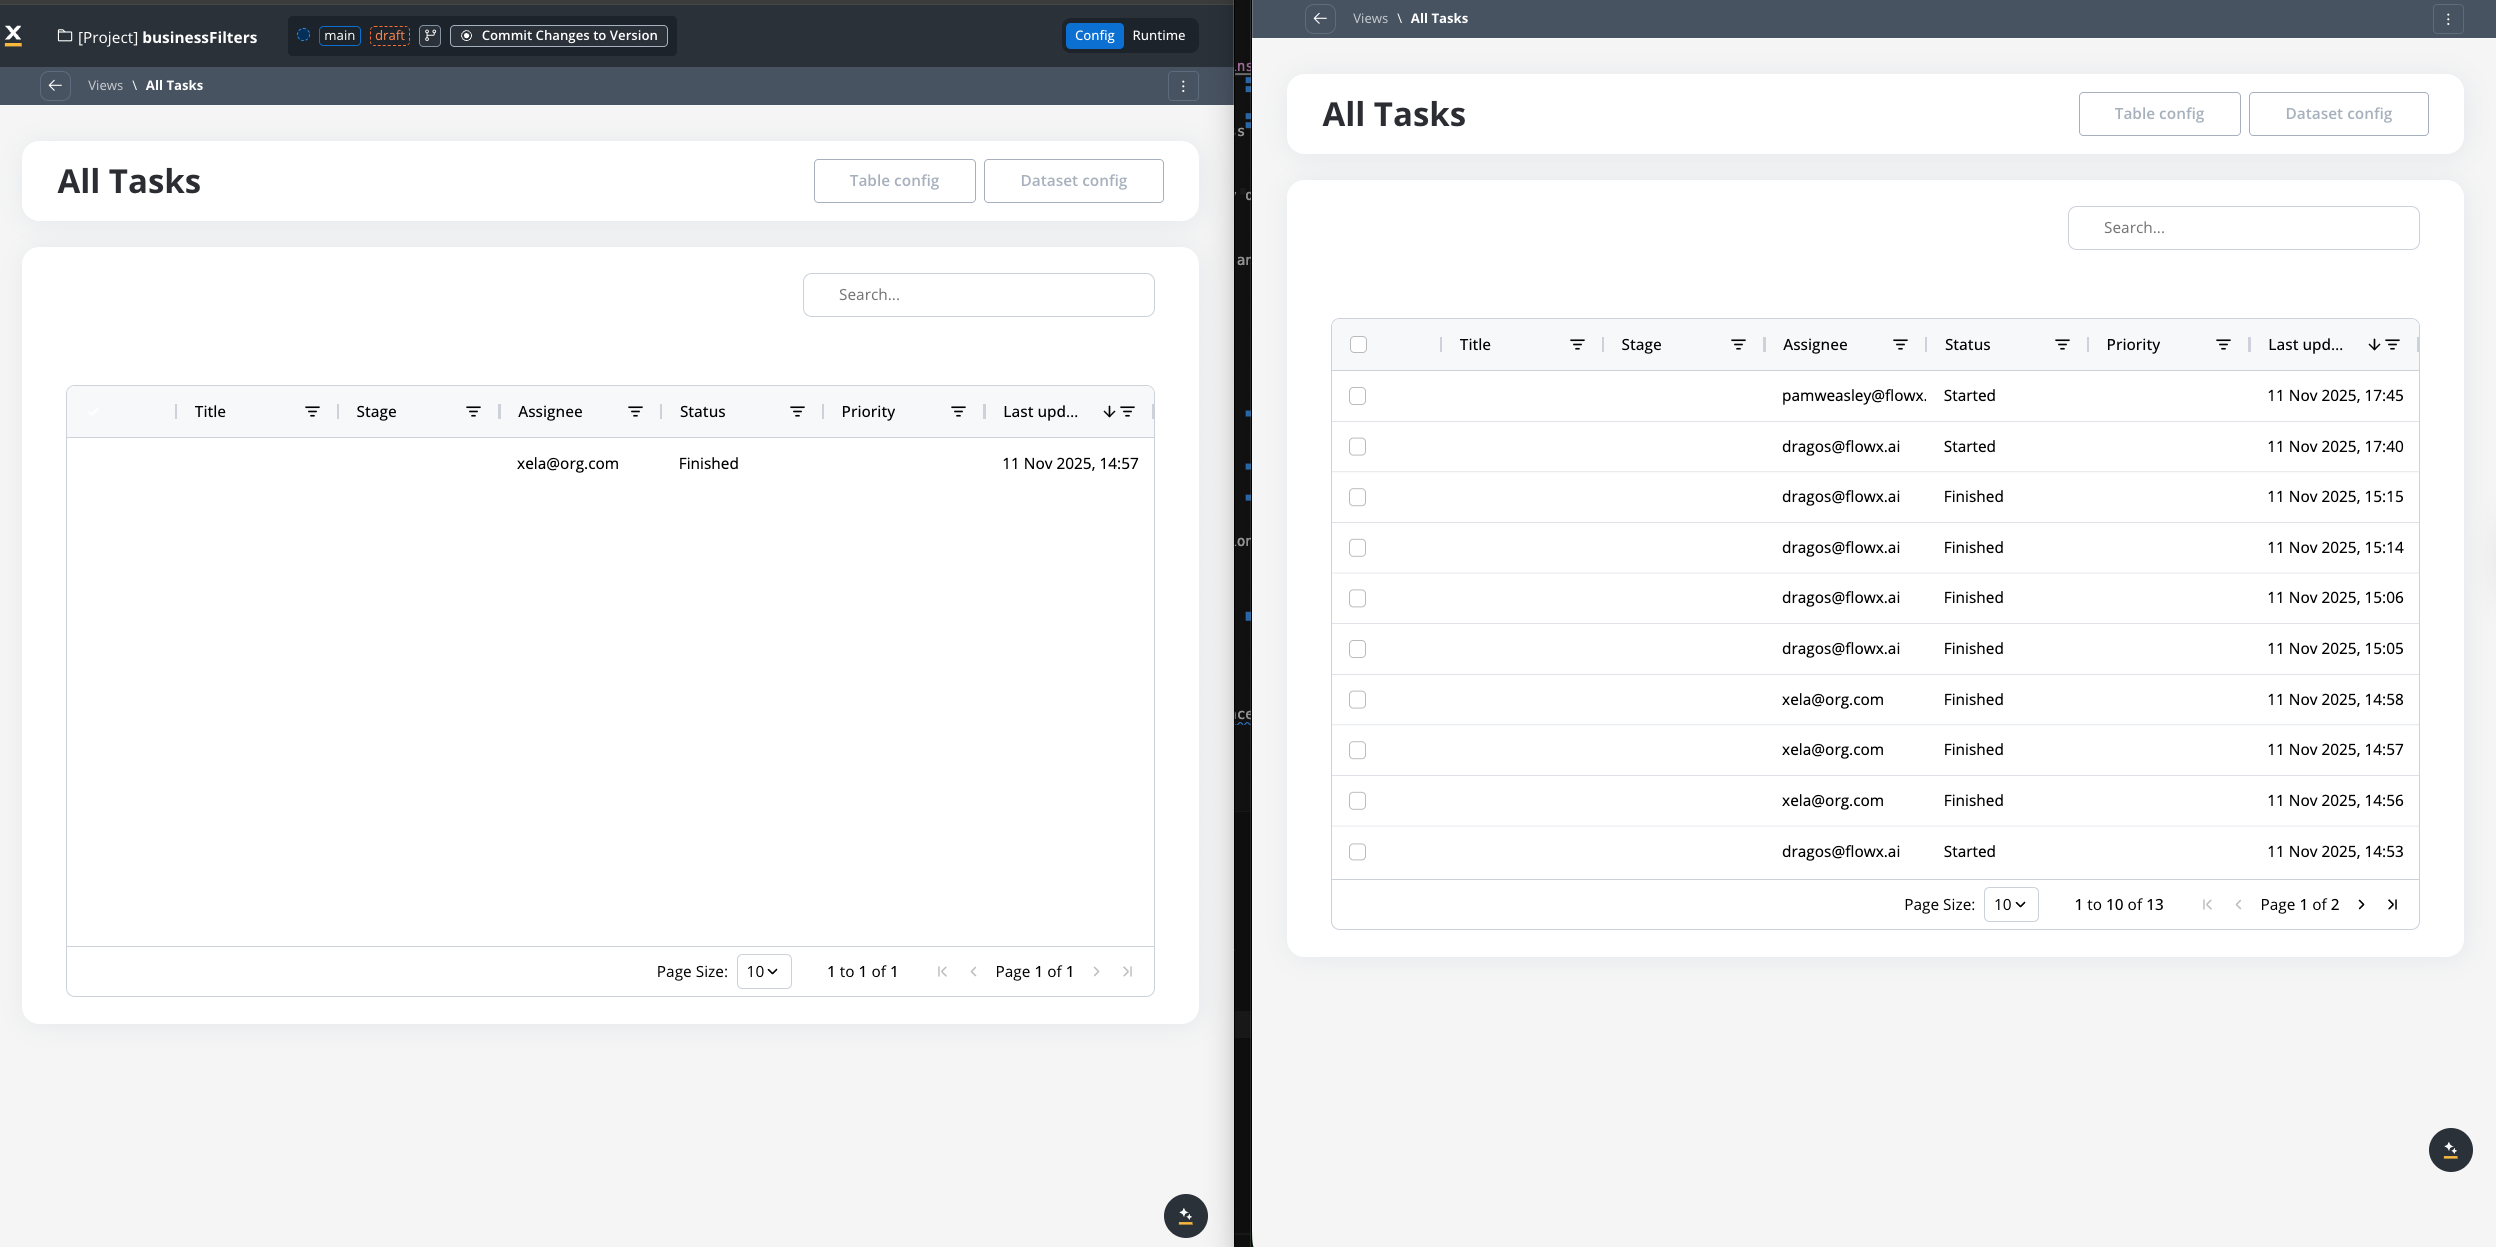2496x1247 pixels.
Task: Open Table config for All Tasks
Action: [893, 180]
